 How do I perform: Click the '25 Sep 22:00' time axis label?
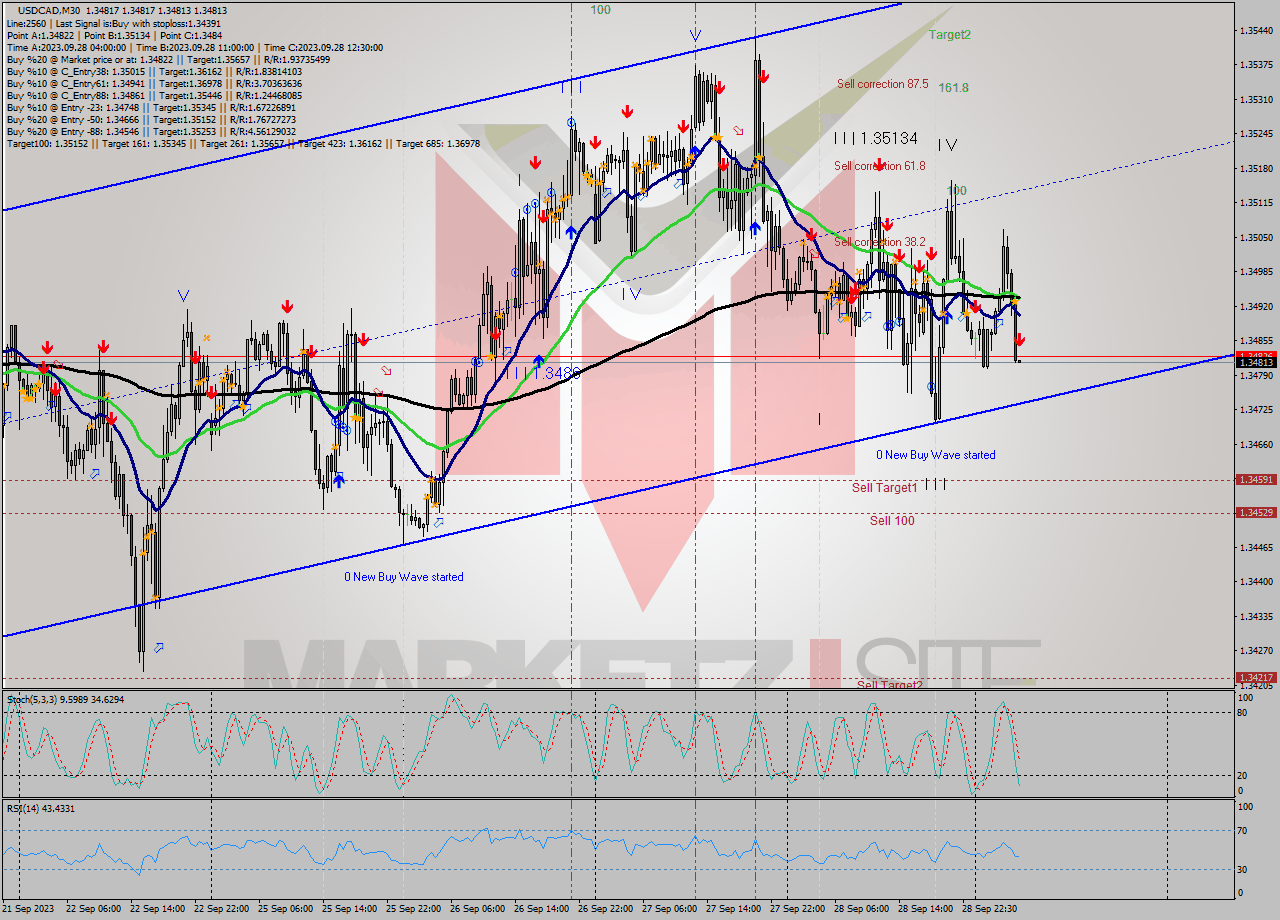tap(414, 909)
